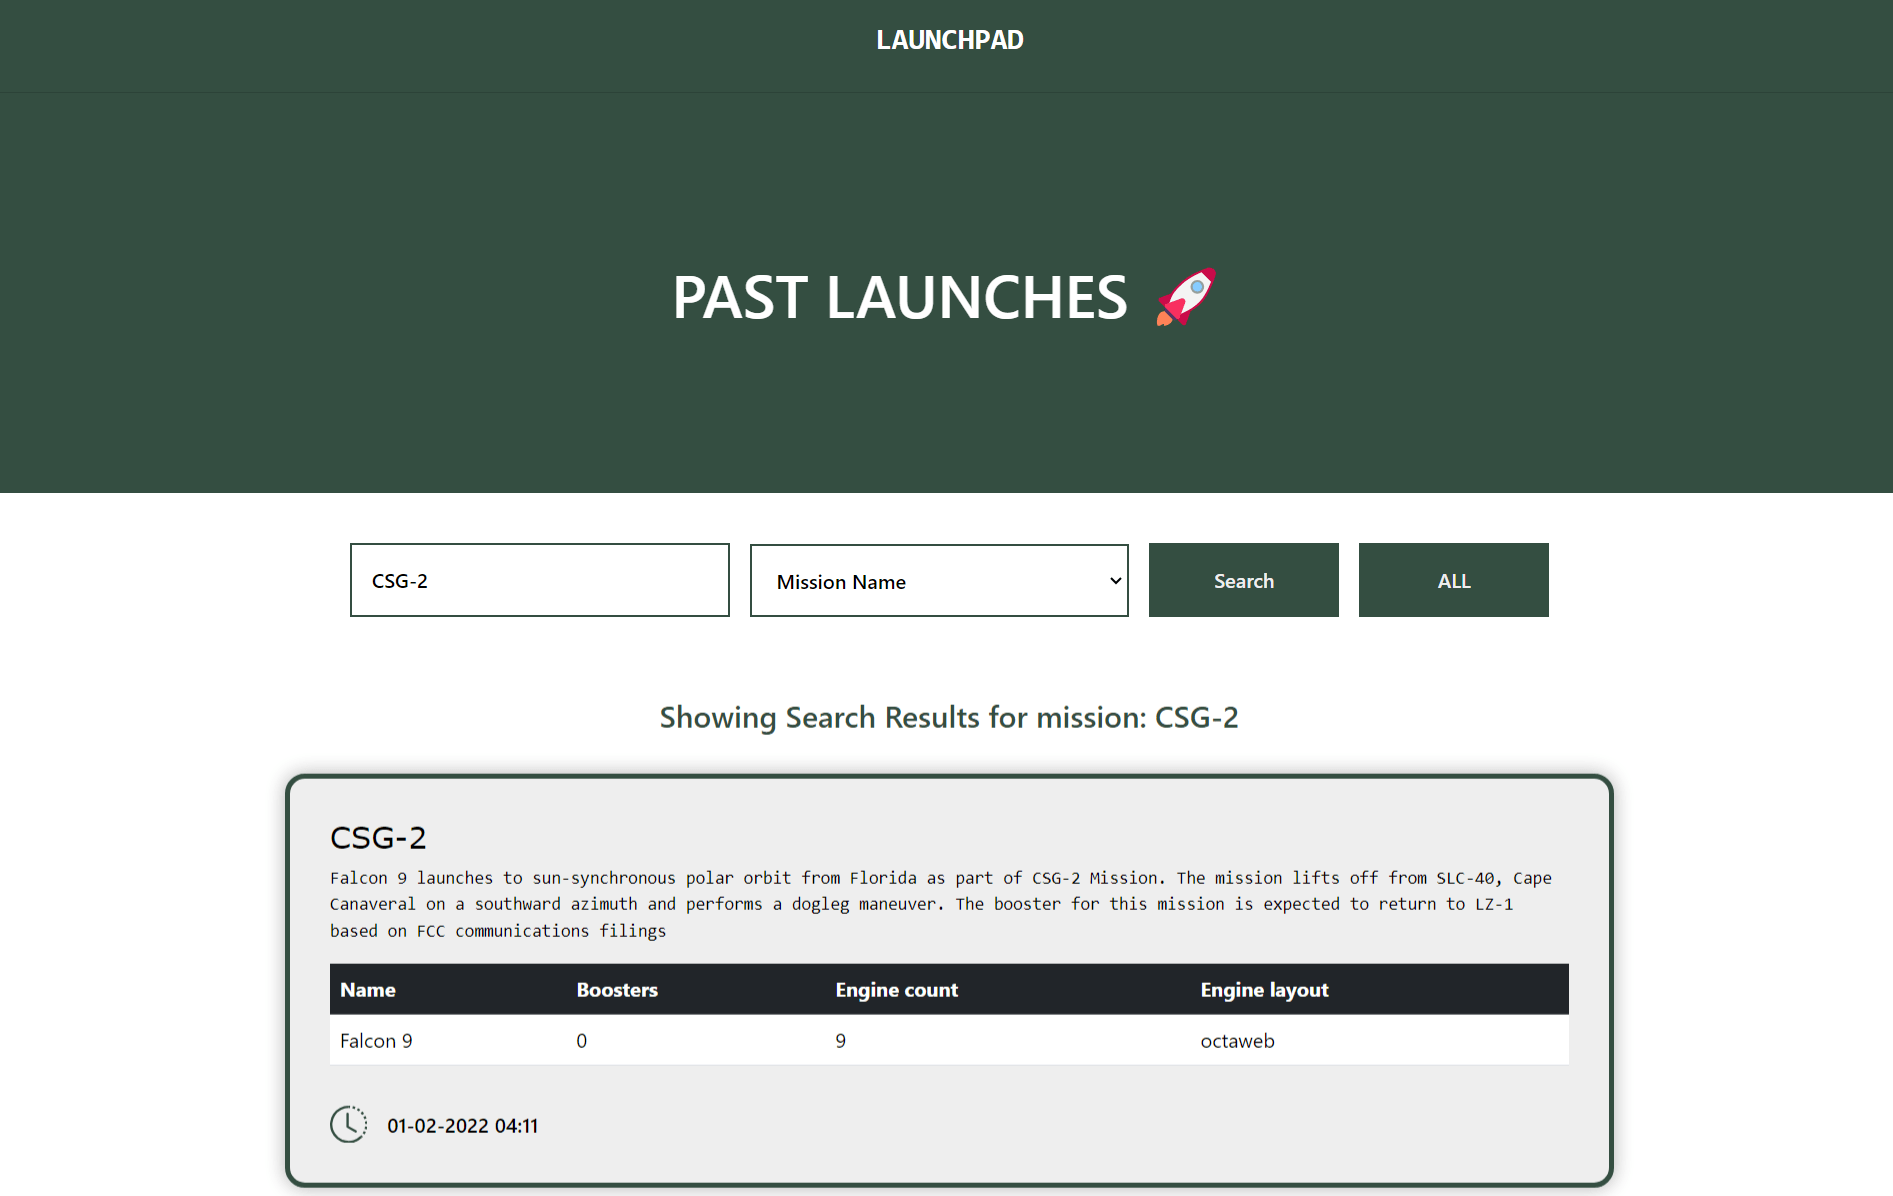This screenshot has height=1196, width=1893.
Task: Click the Name column header
Action: point(368,990)
